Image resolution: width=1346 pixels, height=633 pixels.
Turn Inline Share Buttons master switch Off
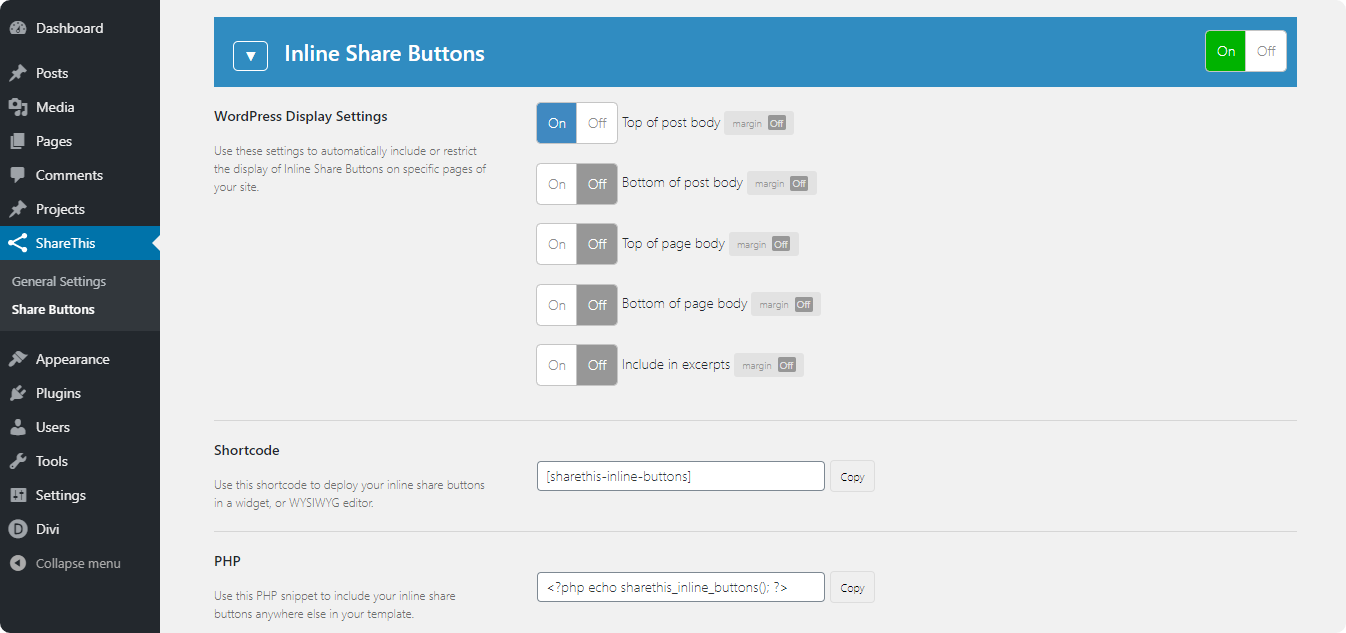point(1266,51)
